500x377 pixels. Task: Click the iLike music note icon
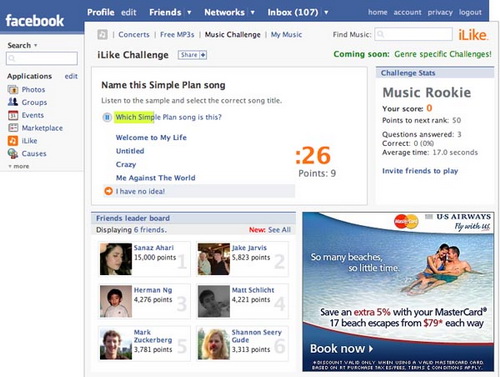click(x=102, y=34)
